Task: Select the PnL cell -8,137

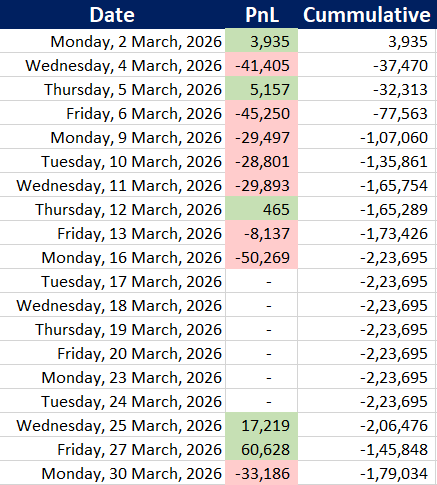Action: coord(261,233)
